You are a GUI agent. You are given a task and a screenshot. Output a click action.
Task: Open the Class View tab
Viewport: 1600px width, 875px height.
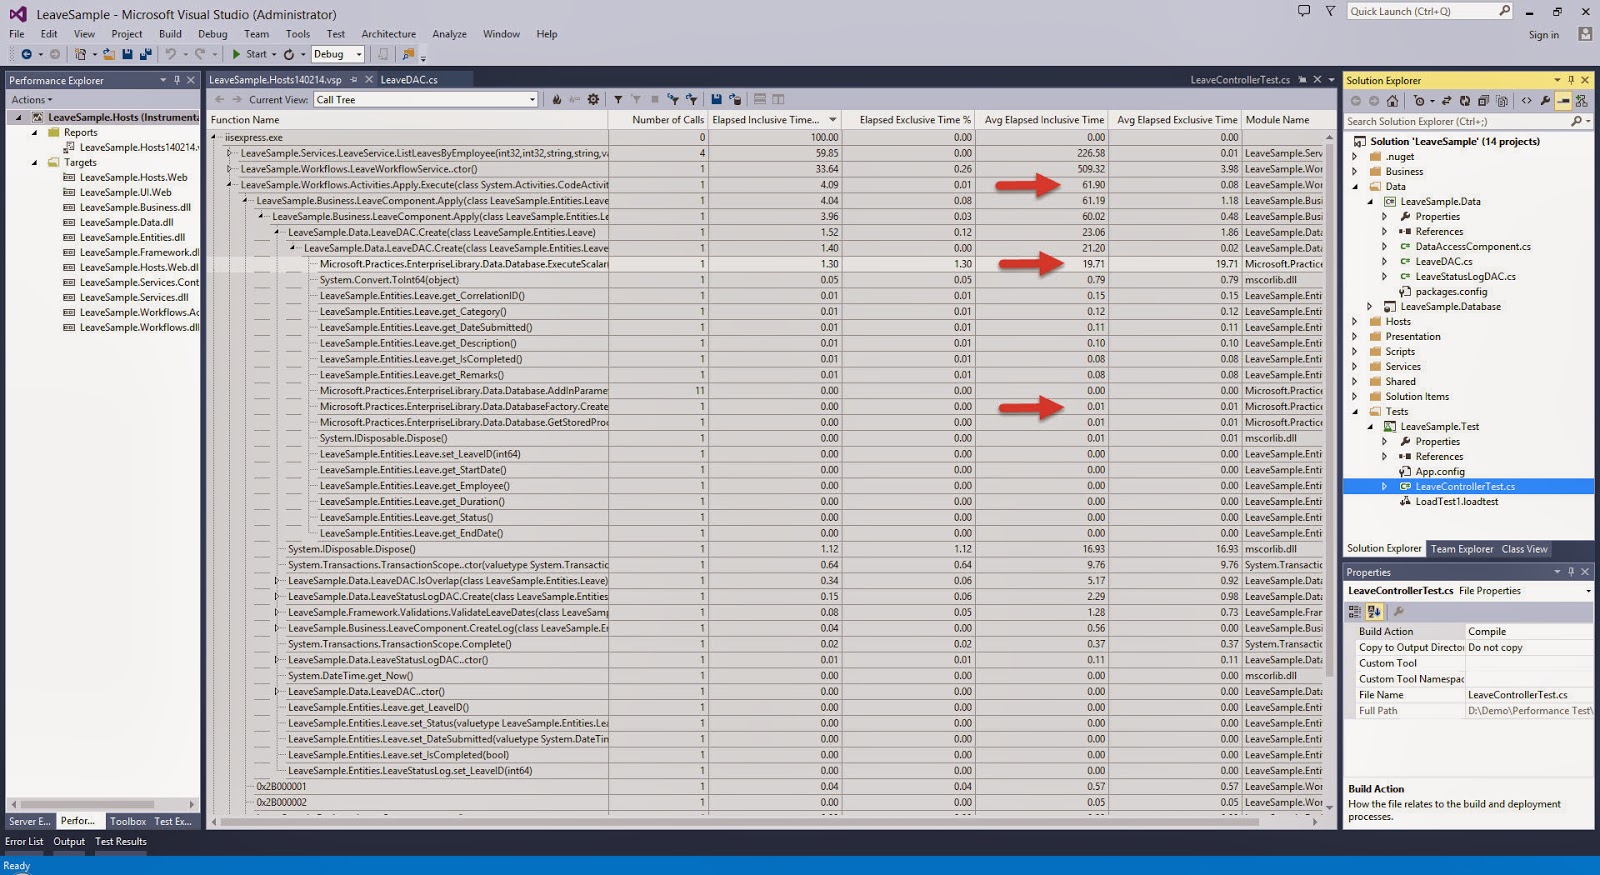pyautogui.click(x=1524, y=549)
